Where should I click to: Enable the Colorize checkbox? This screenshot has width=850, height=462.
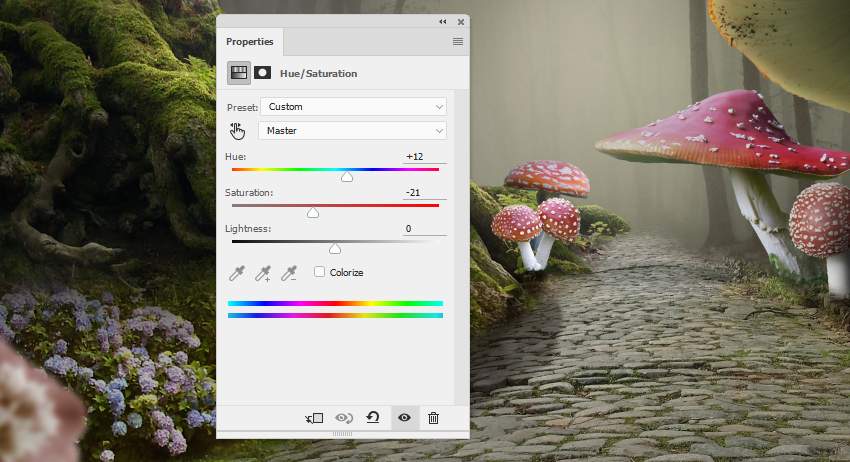(319, 272)
